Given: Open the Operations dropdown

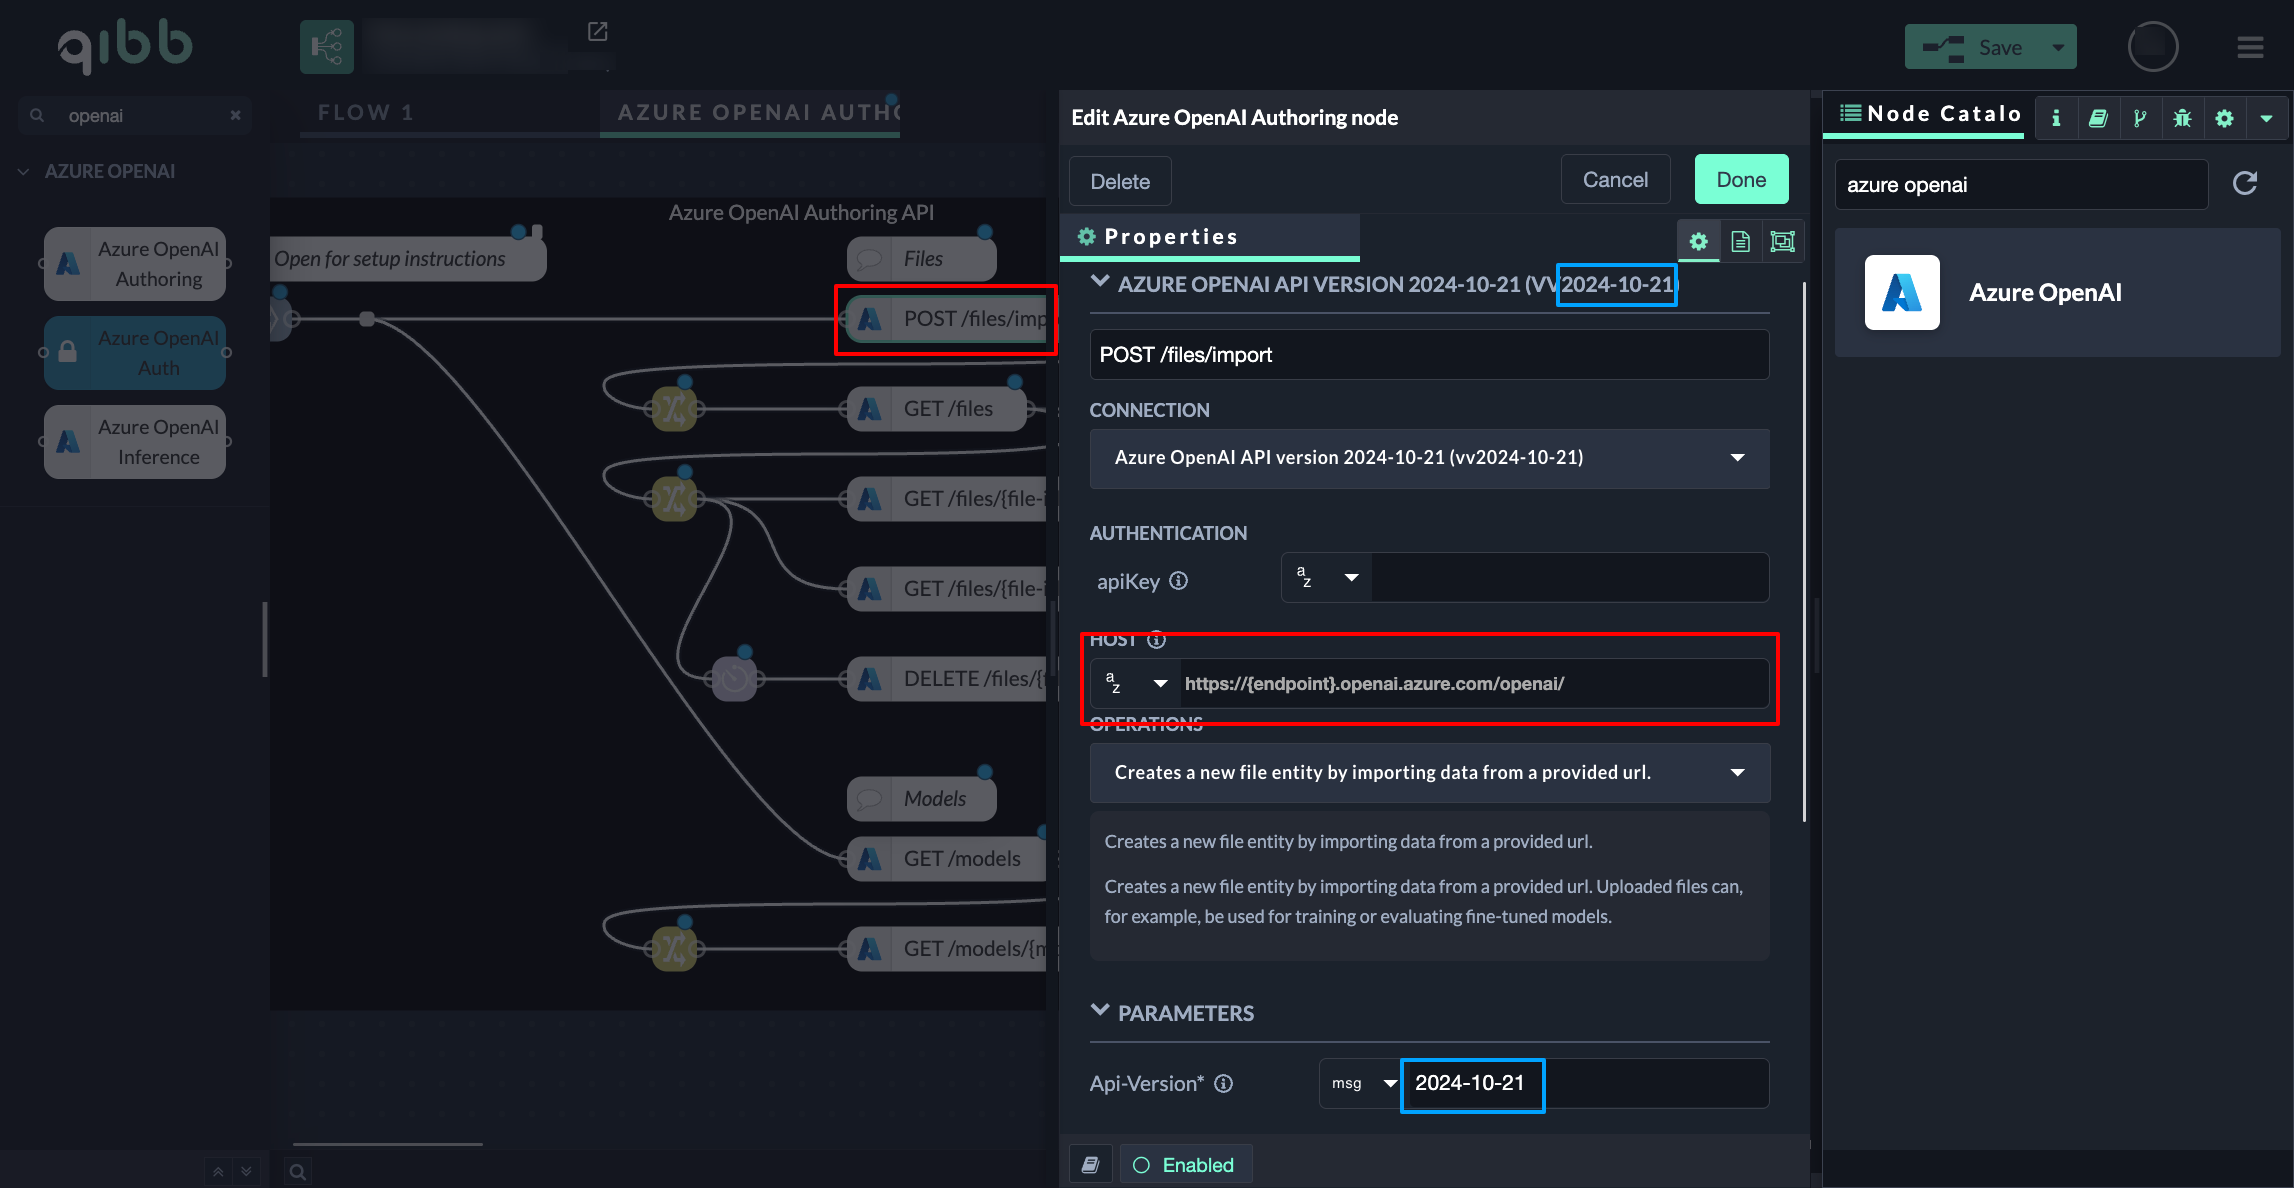Looking at the screenshot, I should tap(1429, 772).
